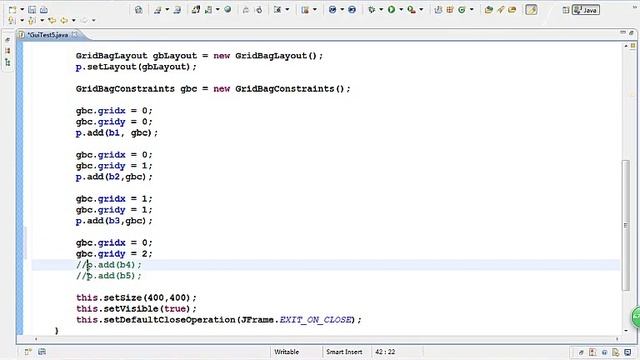This screenshot has height=360, width=640.
Task: Minimize the editor area button
Action: click(623, 32)
